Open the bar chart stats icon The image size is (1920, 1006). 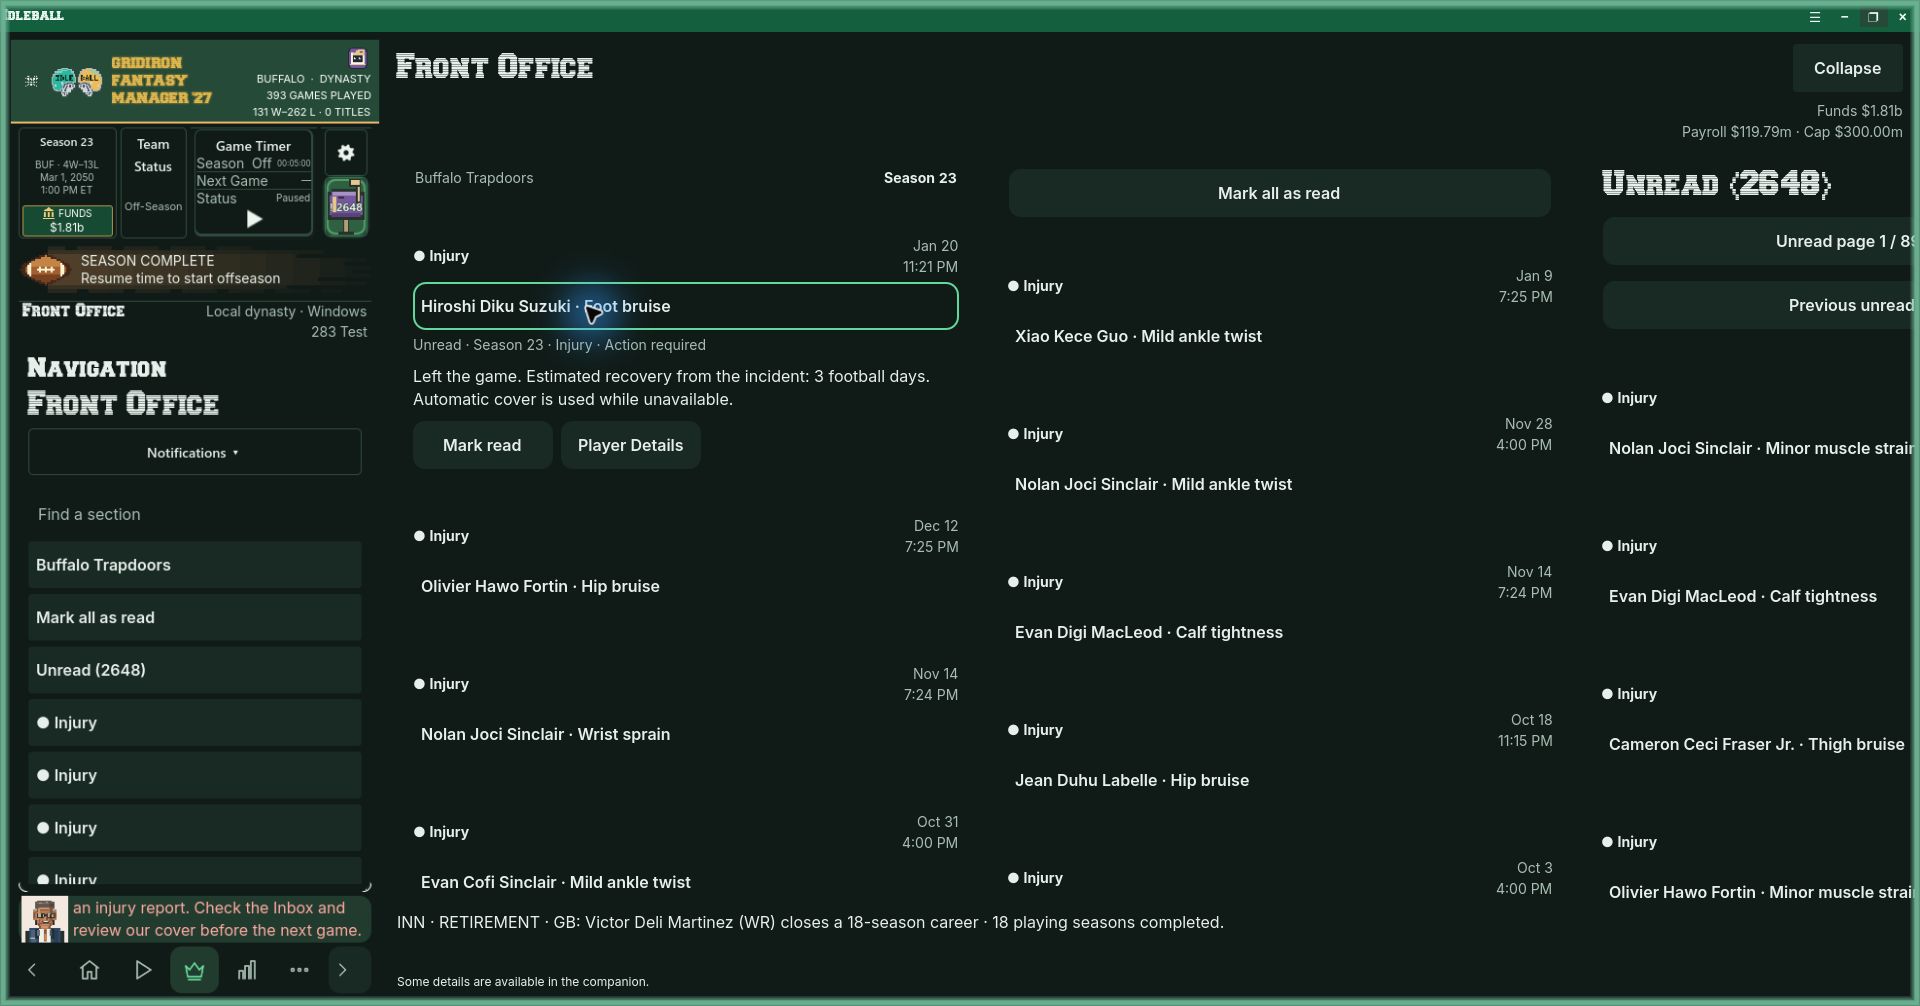247,970
